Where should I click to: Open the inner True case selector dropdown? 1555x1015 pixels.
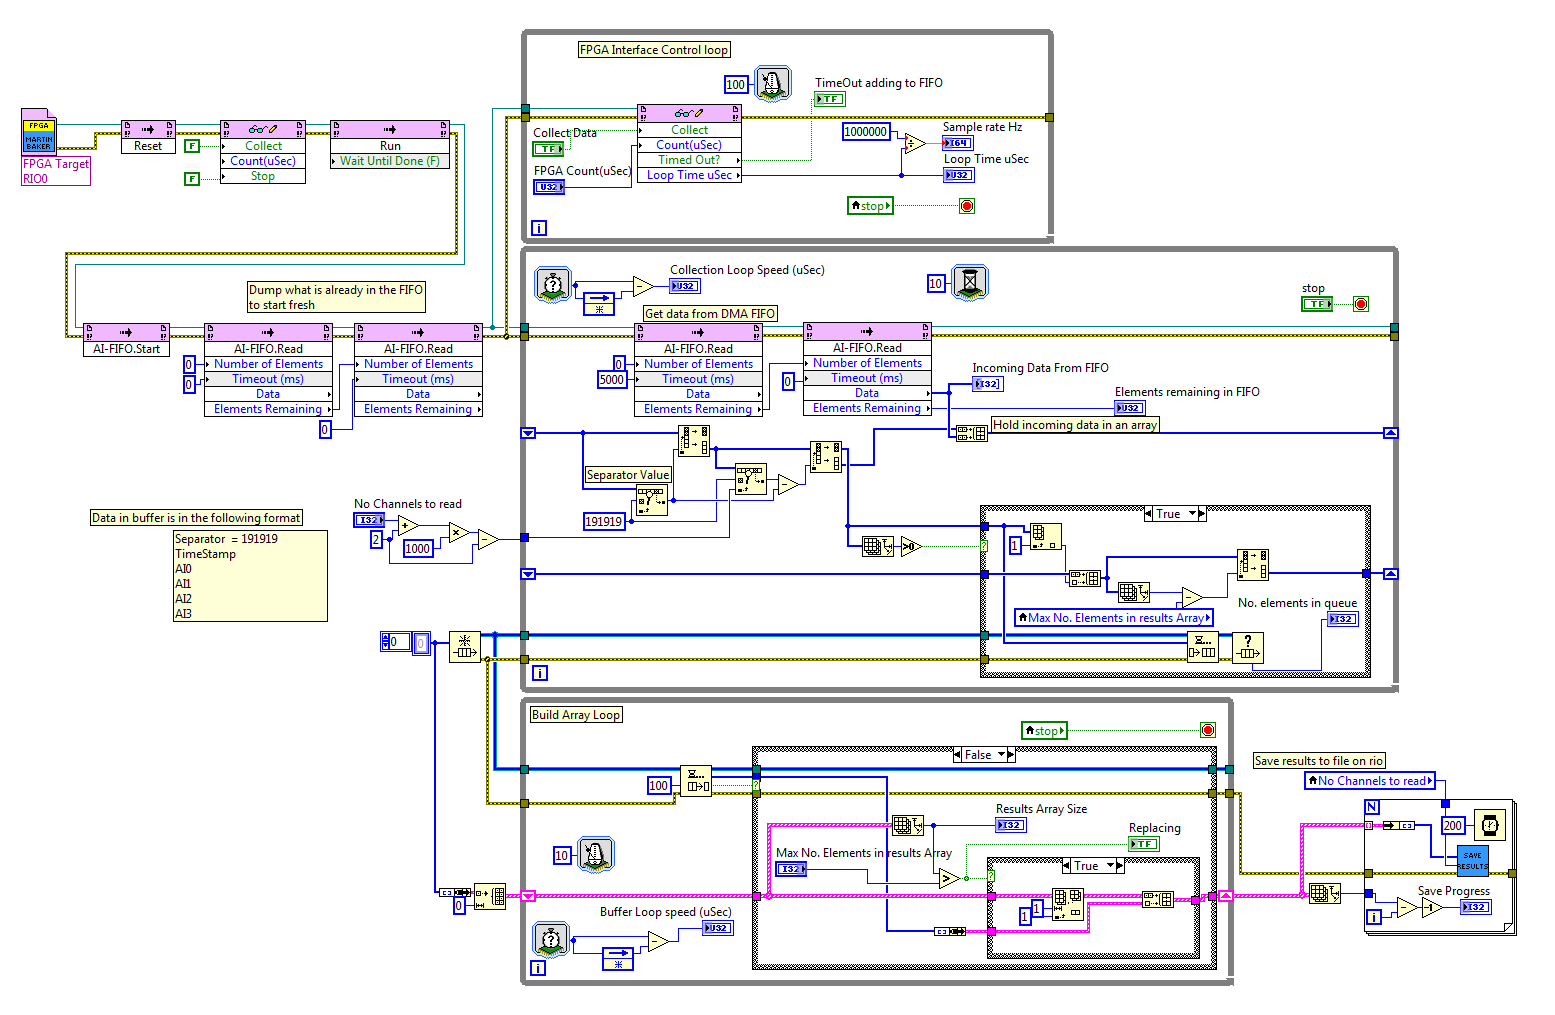[x=1111, y=866]
